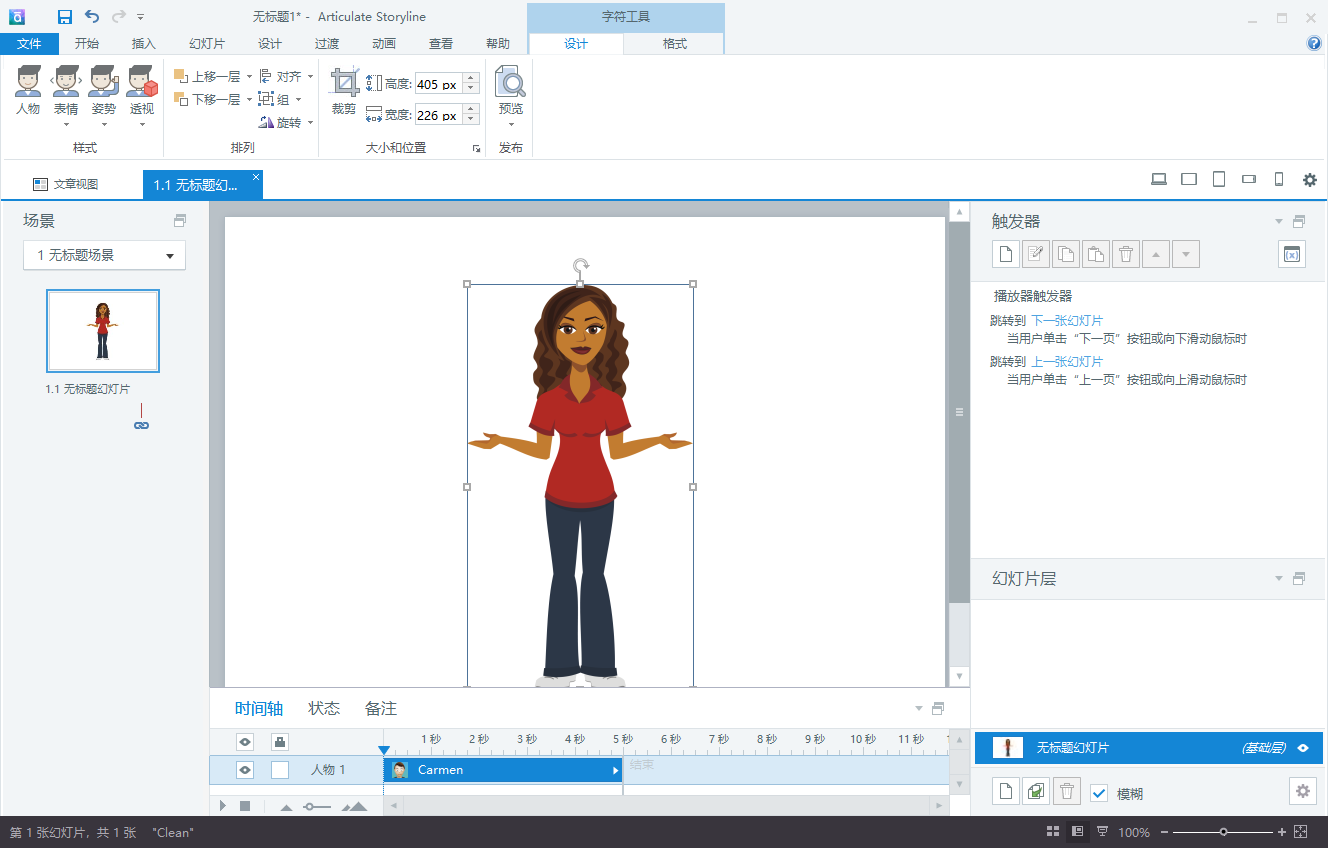This screenshot has height=848, width=1328.
Task: Paste trigger in the triggers panel
Action: click(1096, 254)
